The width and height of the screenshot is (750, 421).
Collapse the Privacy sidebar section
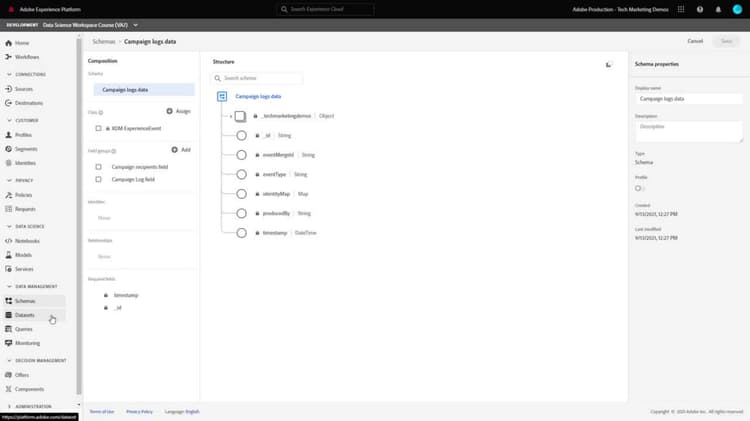[x=9, y=180]
